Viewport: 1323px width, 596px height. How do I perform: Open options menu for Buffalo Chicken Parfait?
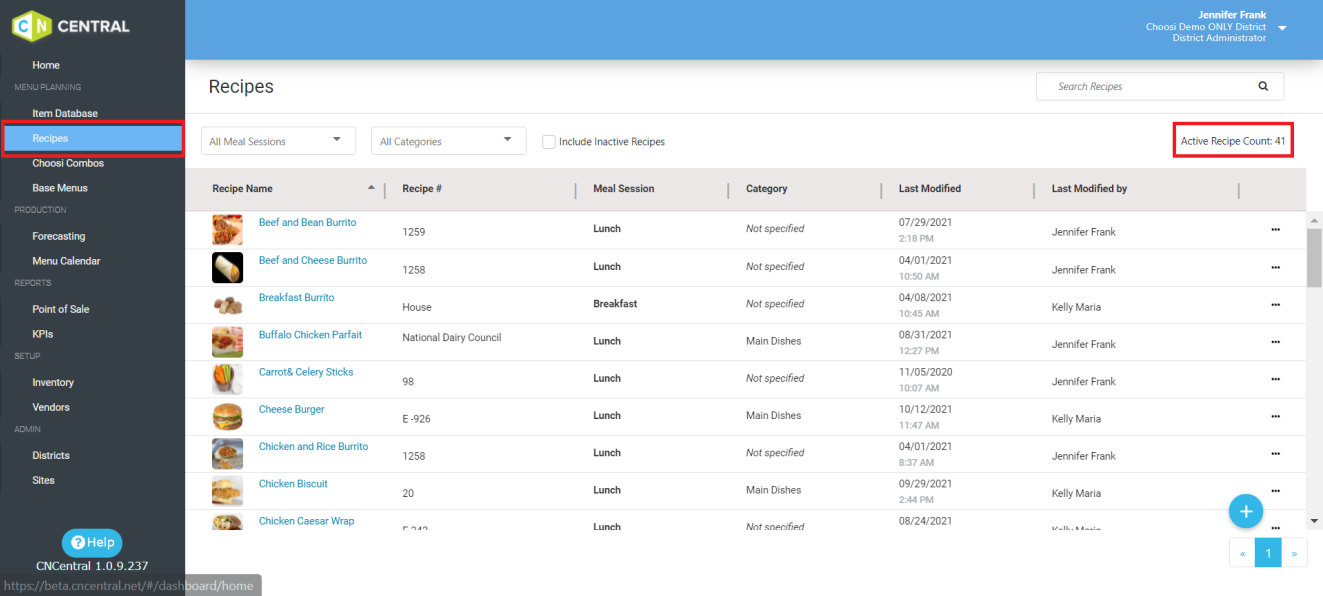click(x=1275, y=342)
